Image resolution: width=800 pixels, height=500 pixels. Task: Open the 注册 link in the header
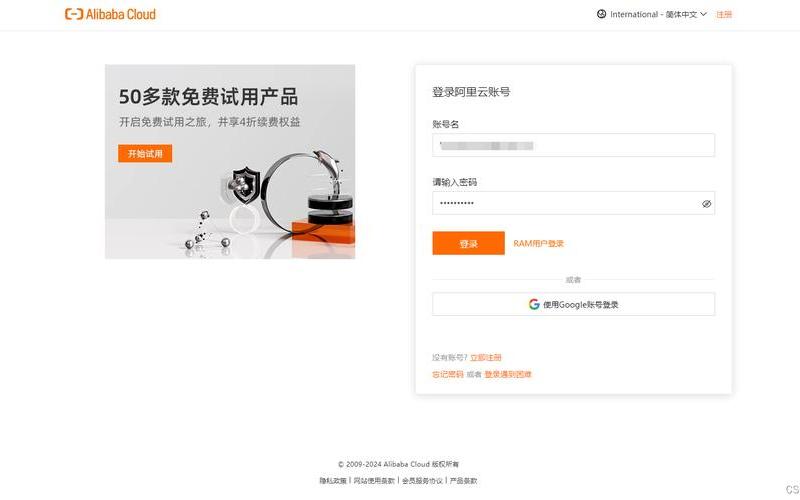point(724,14)
